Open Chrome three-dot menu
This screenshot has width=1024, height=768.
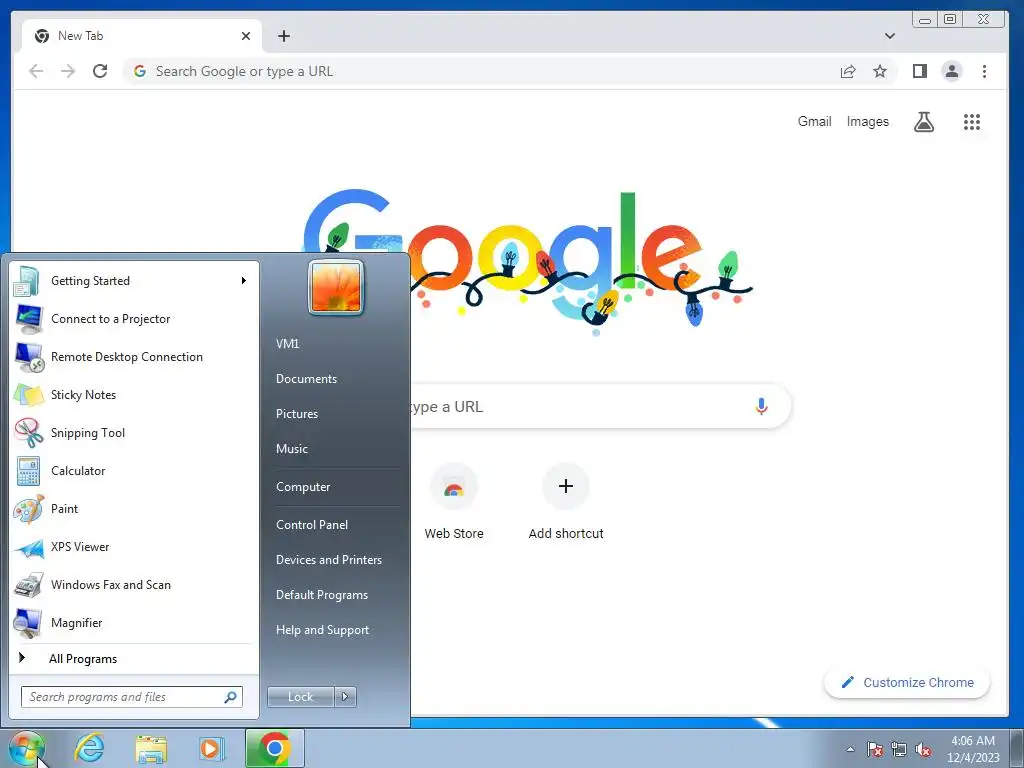point(984,71)
